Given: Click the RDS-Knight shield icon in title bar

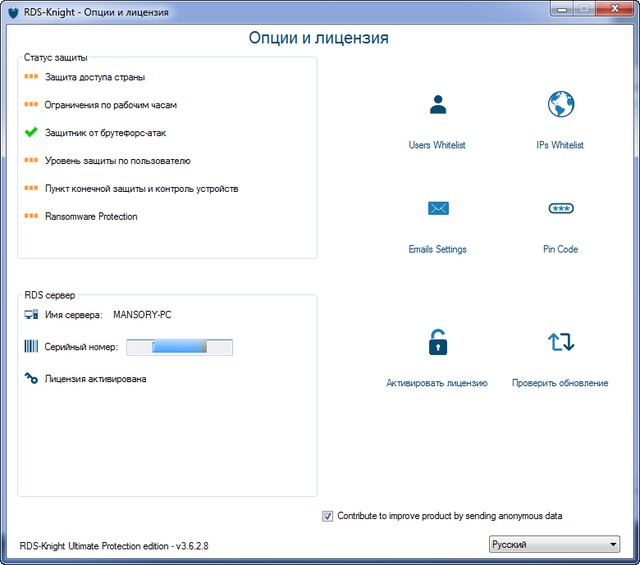Looking at the screenshot, I should click(13, 12).
